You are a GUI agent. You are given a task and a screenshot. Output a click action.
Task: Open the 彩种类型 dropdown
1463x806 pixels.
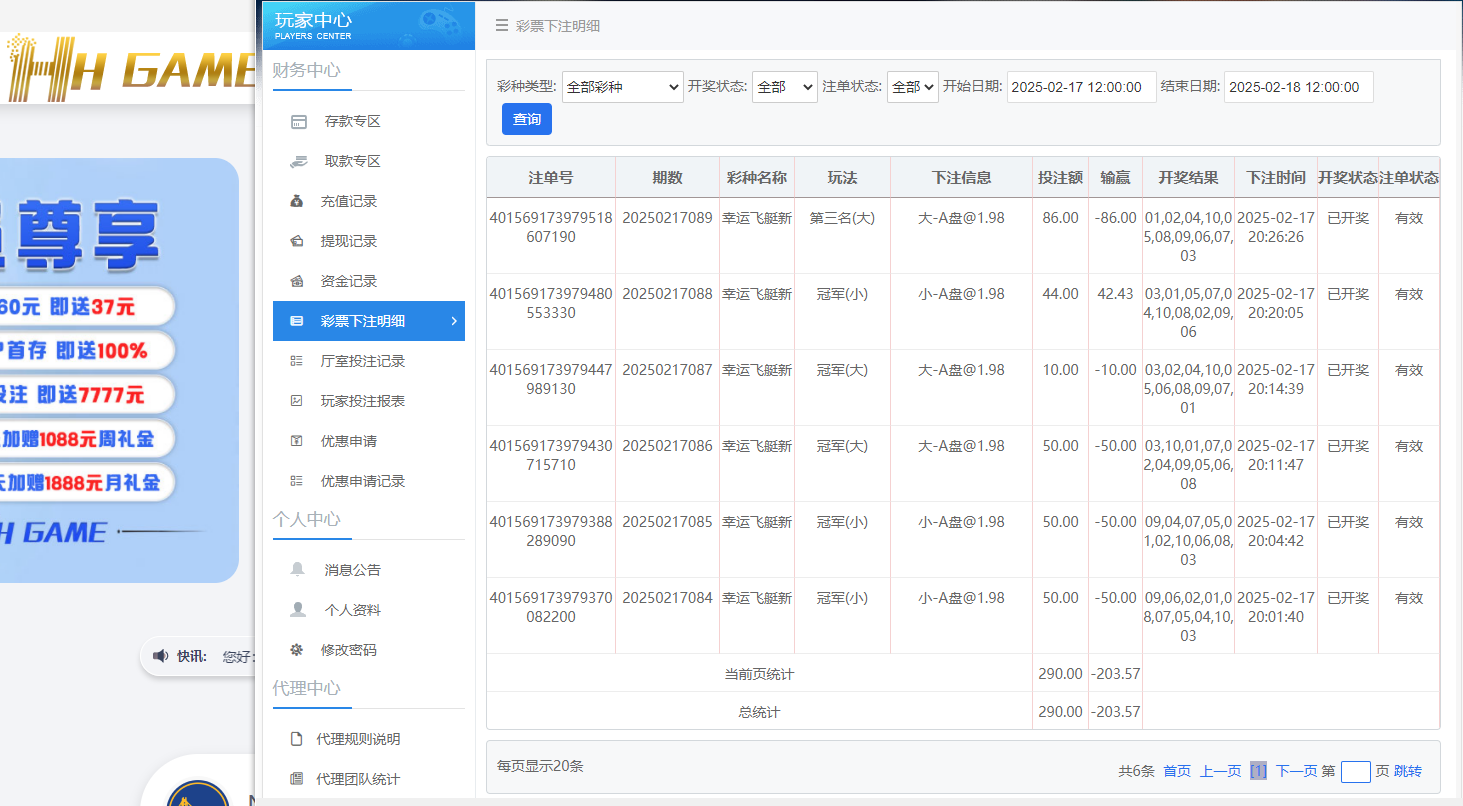(x=622, y=87)
